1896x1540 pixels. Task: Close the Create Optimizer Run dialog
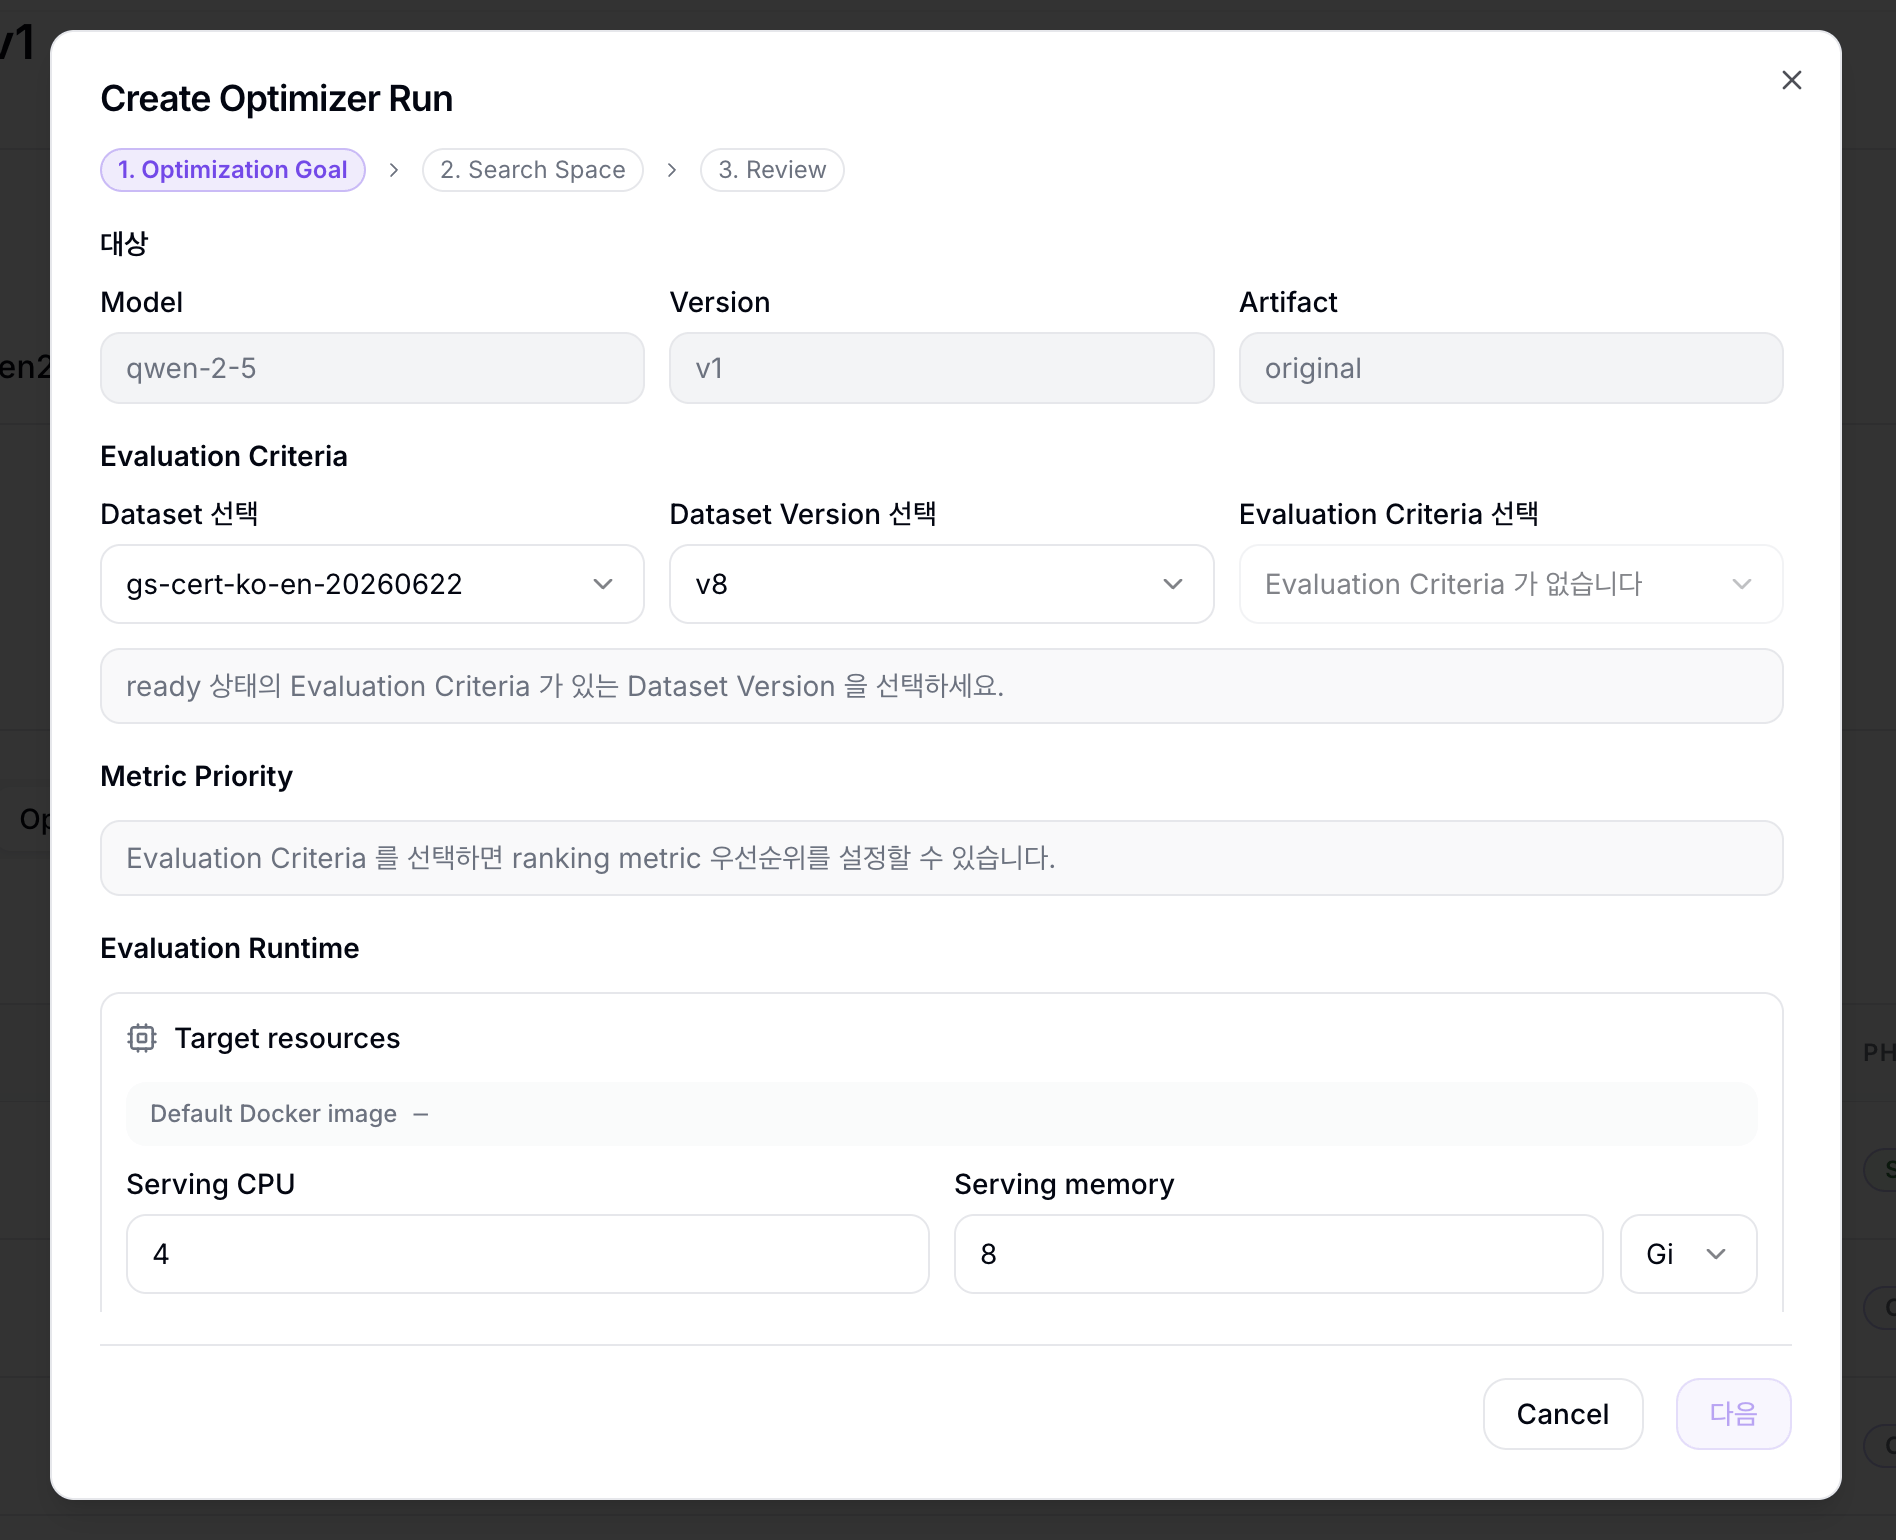click(x=1791, y=80)
